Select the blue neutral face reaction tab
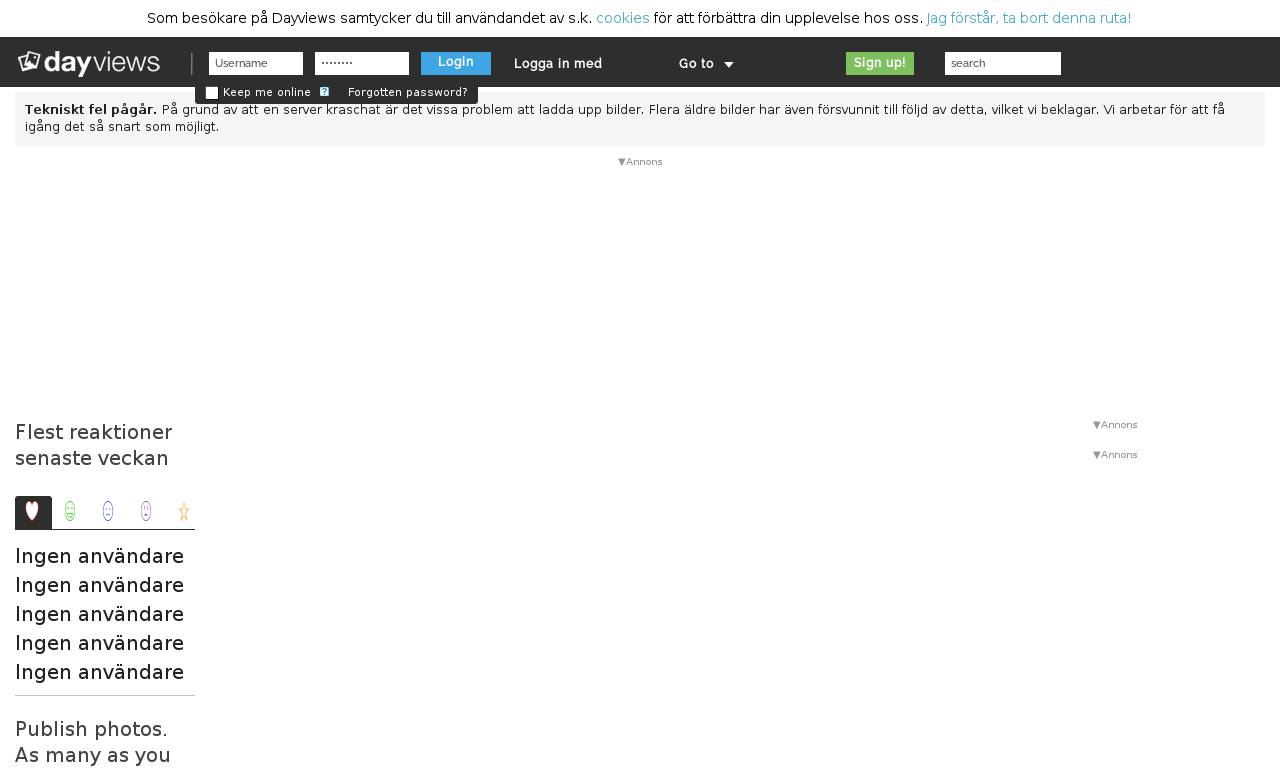The height and width of the screenshot is (768, 1280). tap(108, 512)
